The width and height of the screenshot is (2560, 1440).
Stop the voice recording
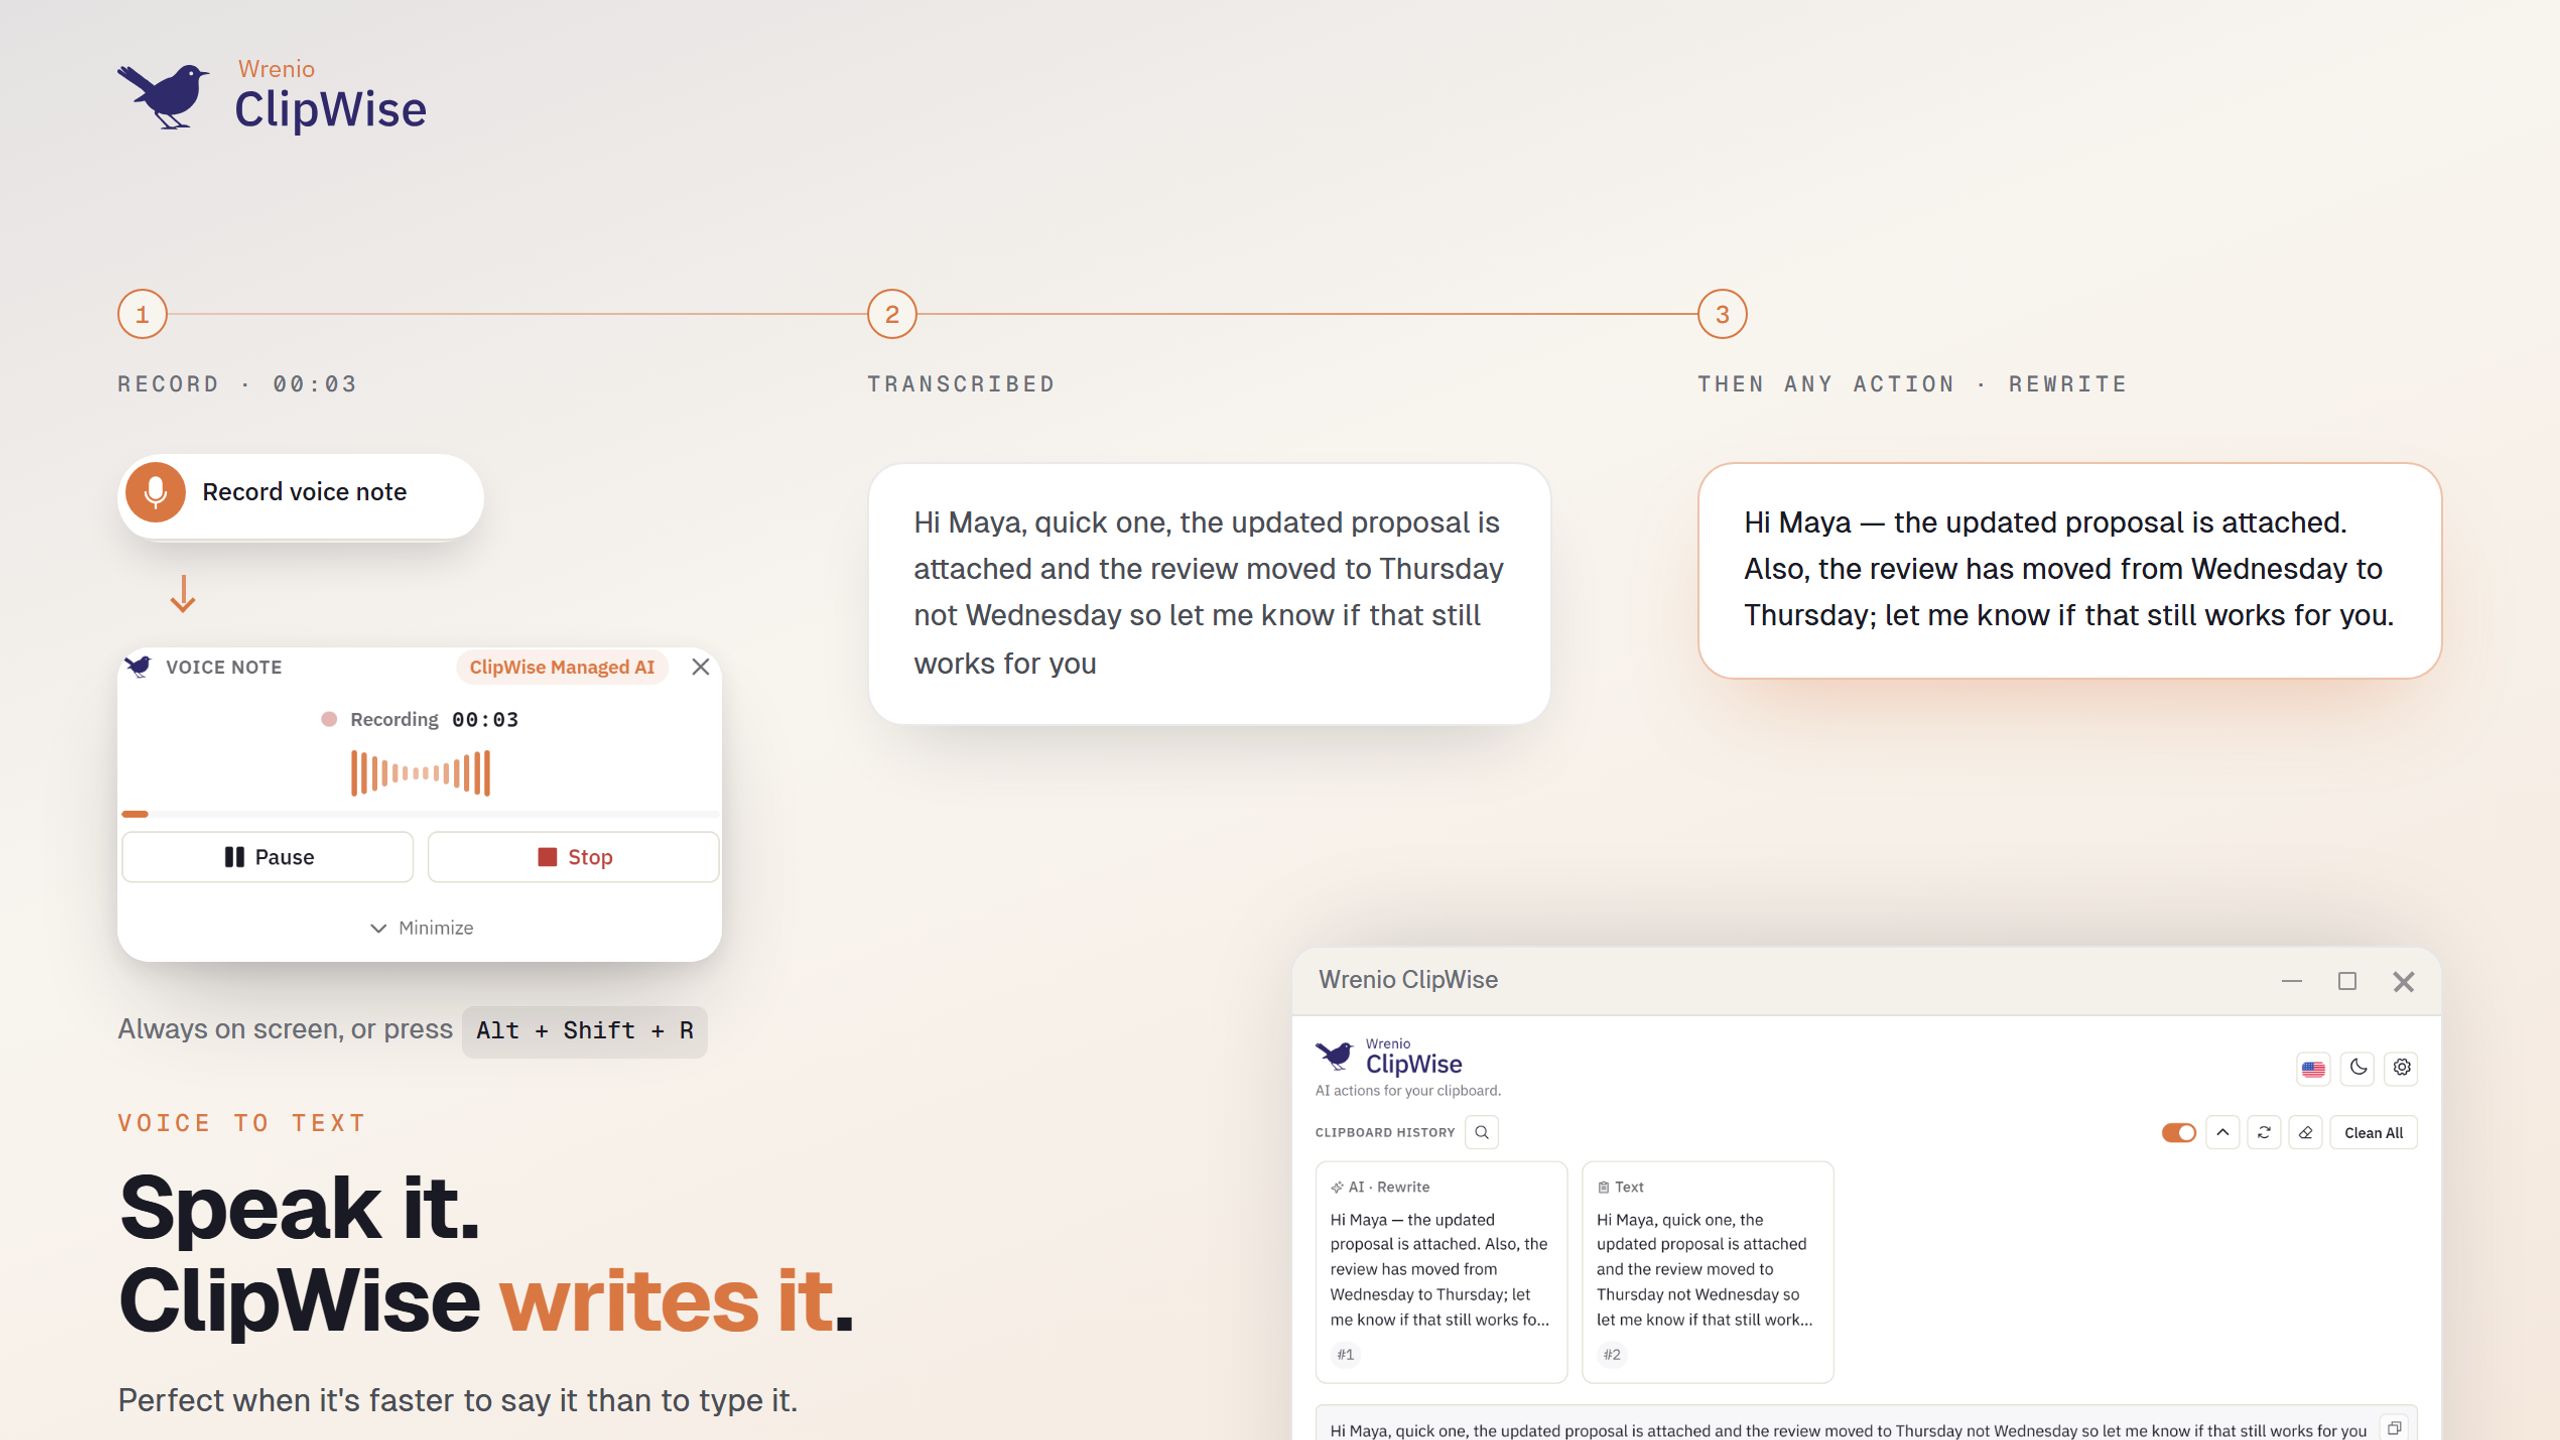pos(574,857)
